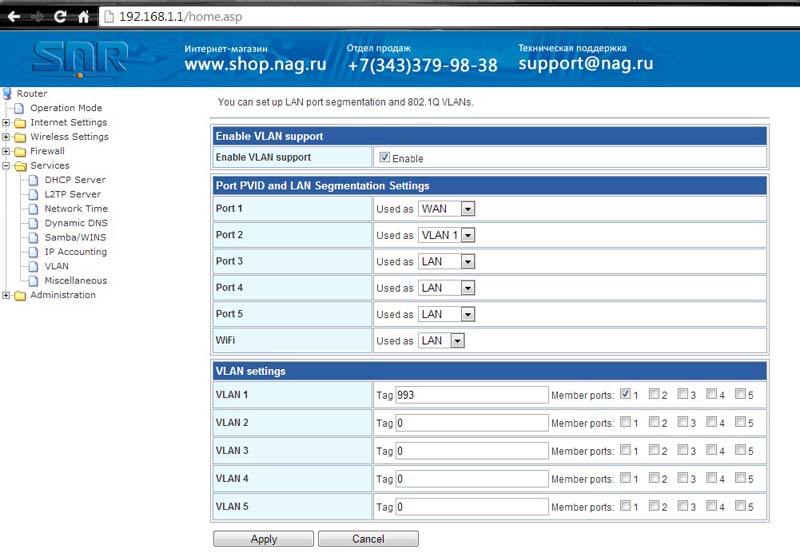This screenshot has width=800, height=557.
Task: Expand the Internet Settings tree node
Action: [x=6, y=123]
